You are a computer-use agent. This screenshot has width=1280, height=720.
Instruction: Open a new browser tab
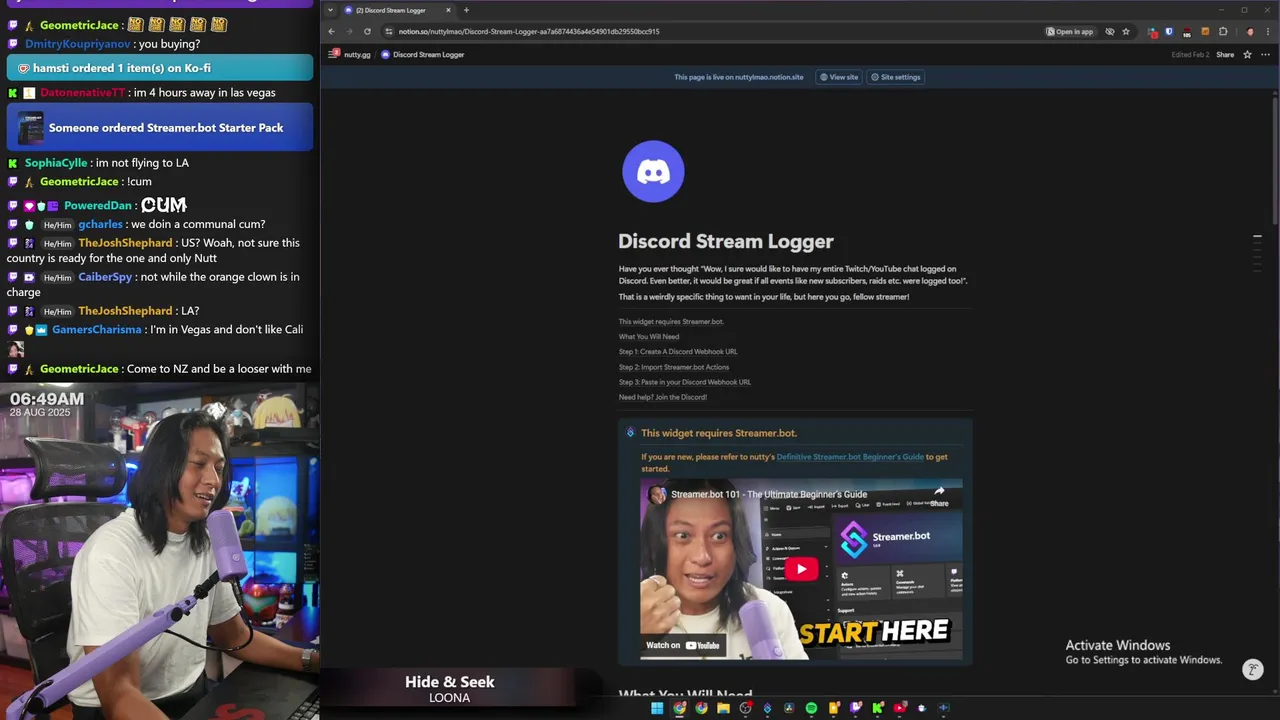[x=466, y=10]
